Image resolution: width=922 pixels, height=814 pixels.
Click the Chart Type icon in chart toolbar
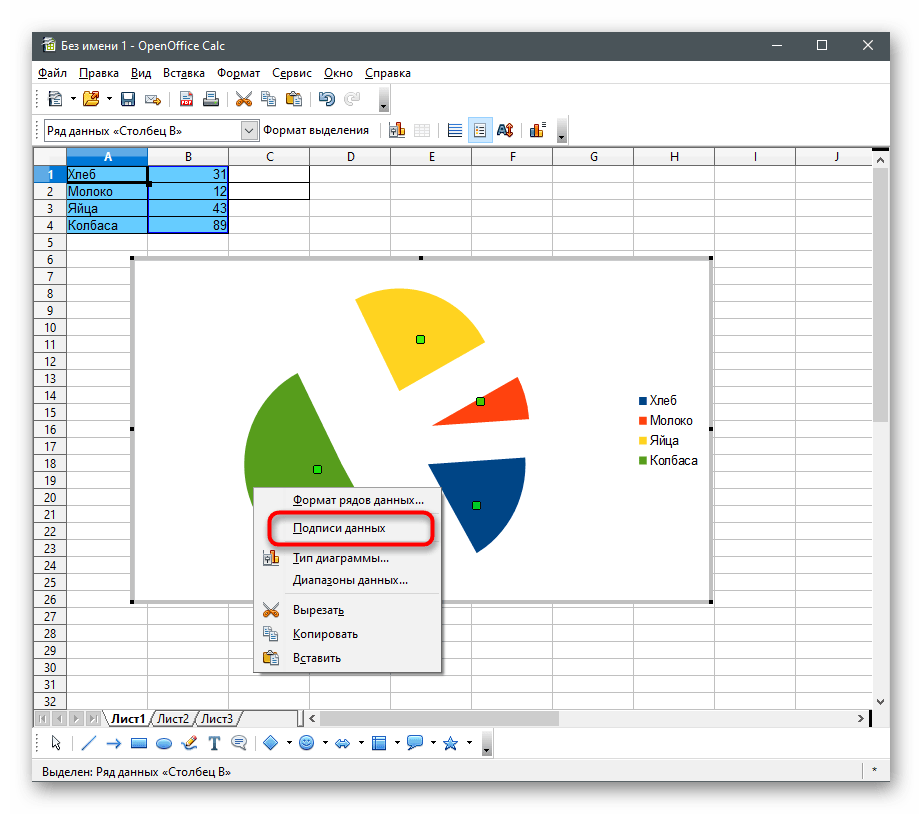click(397, 130)
